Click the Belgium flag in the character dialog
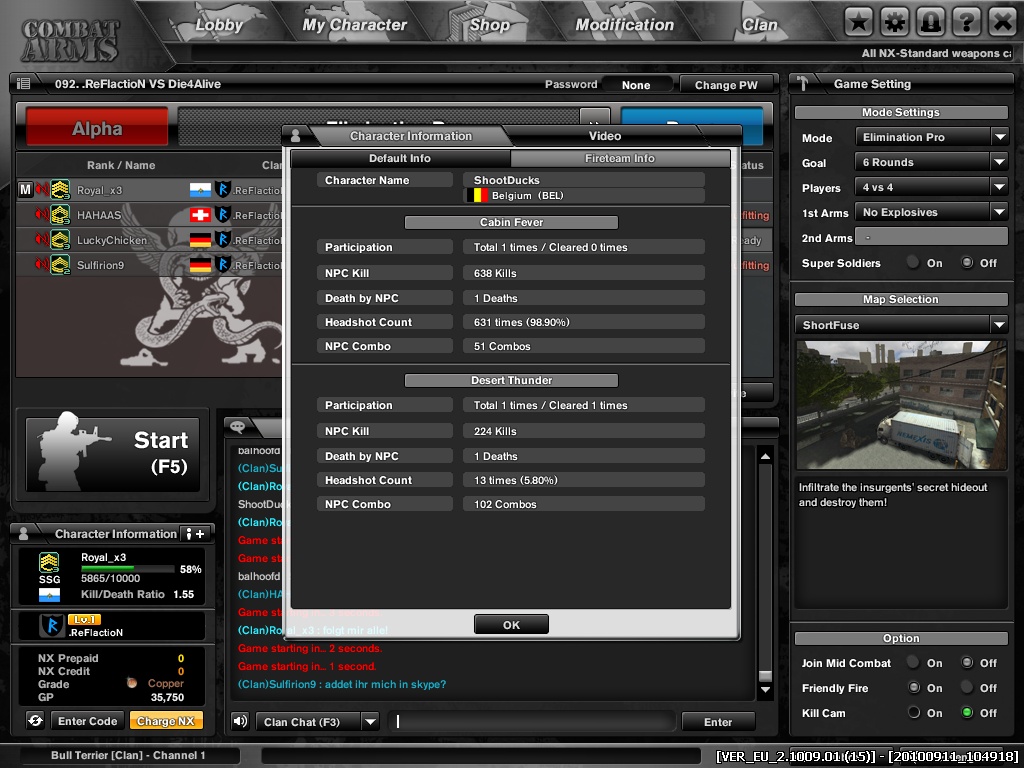The image size is (1024, 768). pyautogui.click(x=477, y=195)
